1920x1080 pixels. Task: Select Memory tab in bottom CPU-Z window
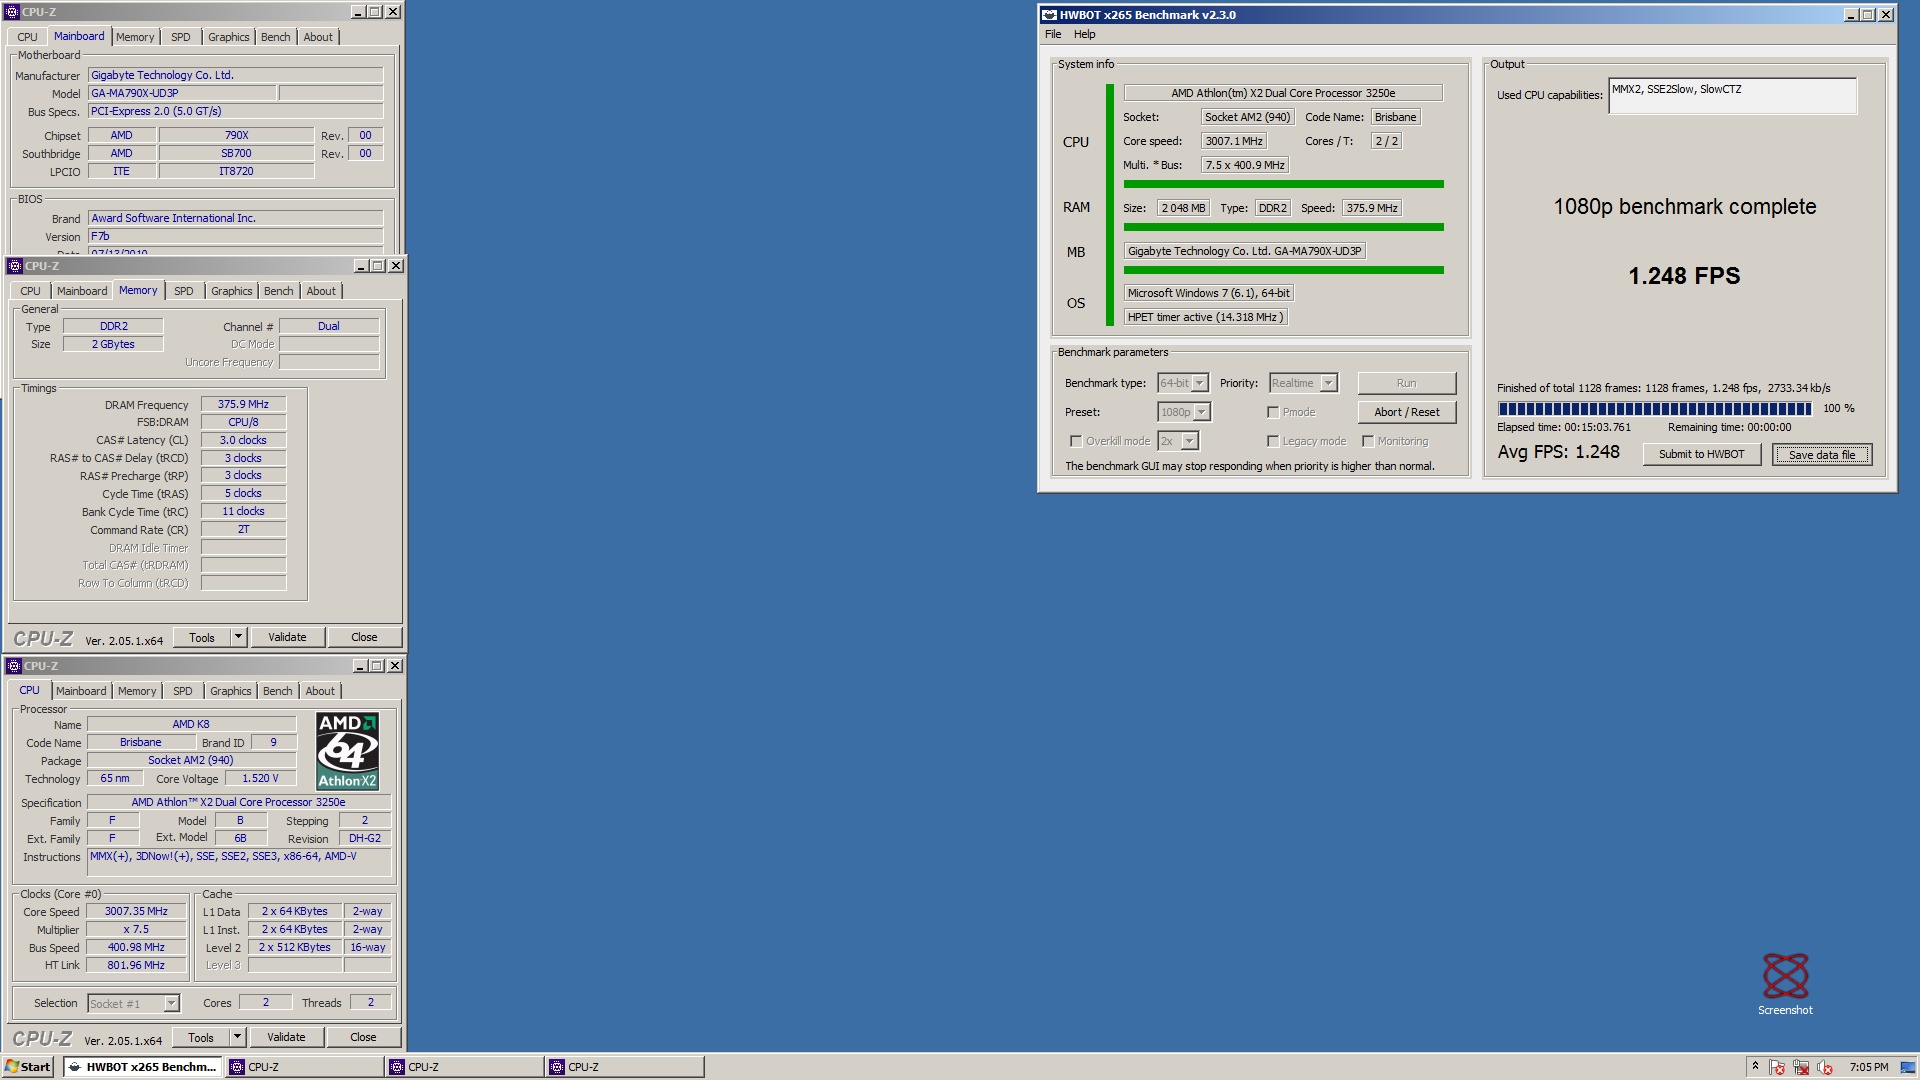click(137, 691)
